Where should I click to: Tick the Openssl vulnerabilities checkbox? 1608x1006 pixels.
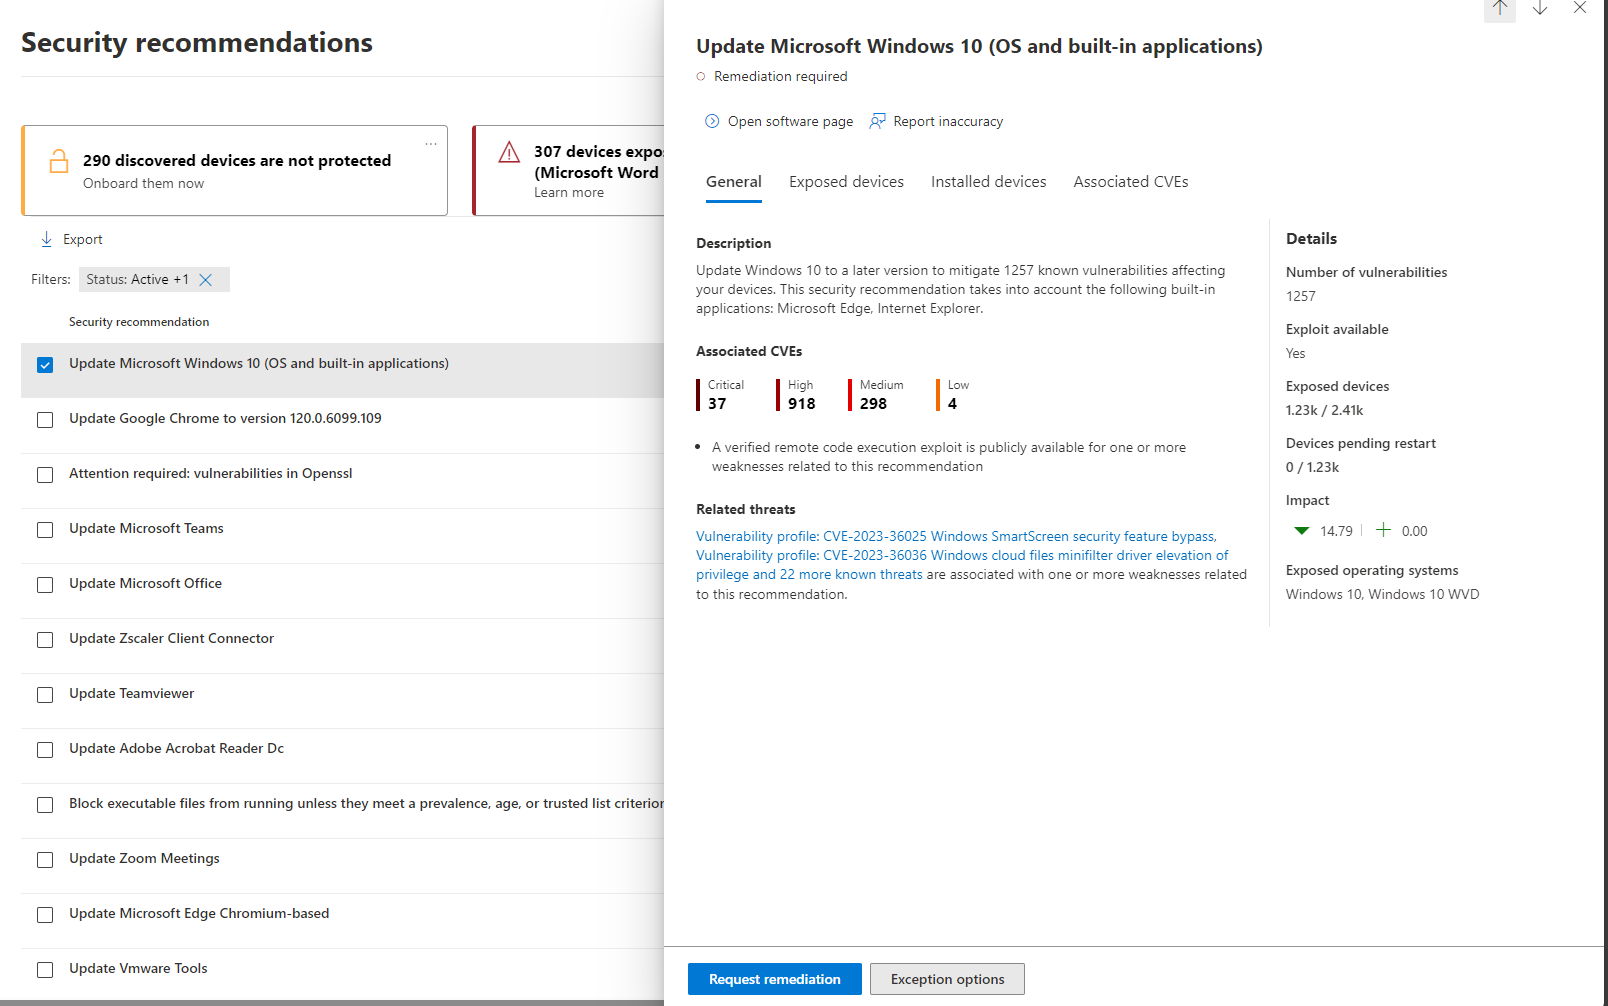pyautogui.click(x=45, y=475)
